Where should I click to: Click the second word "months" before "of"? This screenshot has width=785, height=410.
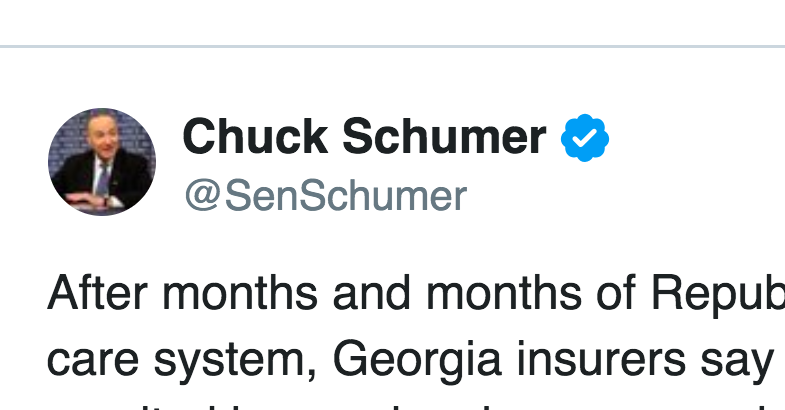pos(504,293)
